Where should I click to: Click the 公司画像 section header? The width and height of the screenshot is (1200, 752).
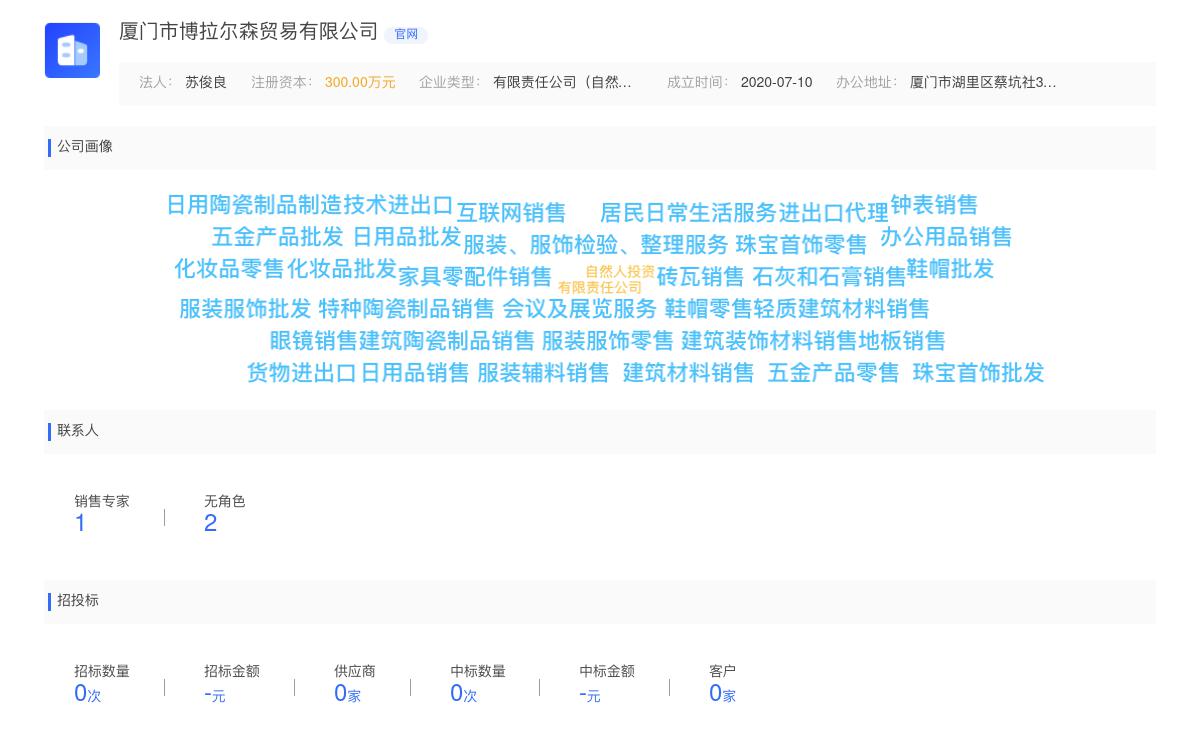(x=85, y=147)
